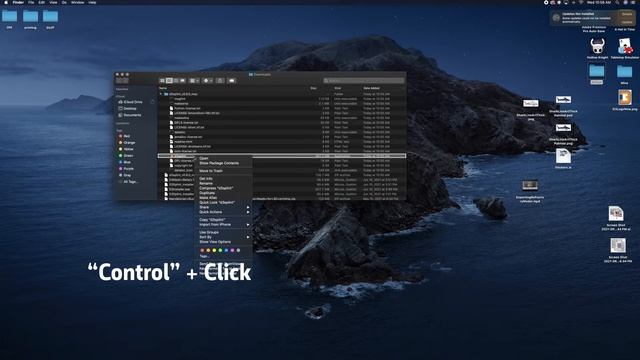
Task: Expand the Share submenu arrow
Action: 248,207
